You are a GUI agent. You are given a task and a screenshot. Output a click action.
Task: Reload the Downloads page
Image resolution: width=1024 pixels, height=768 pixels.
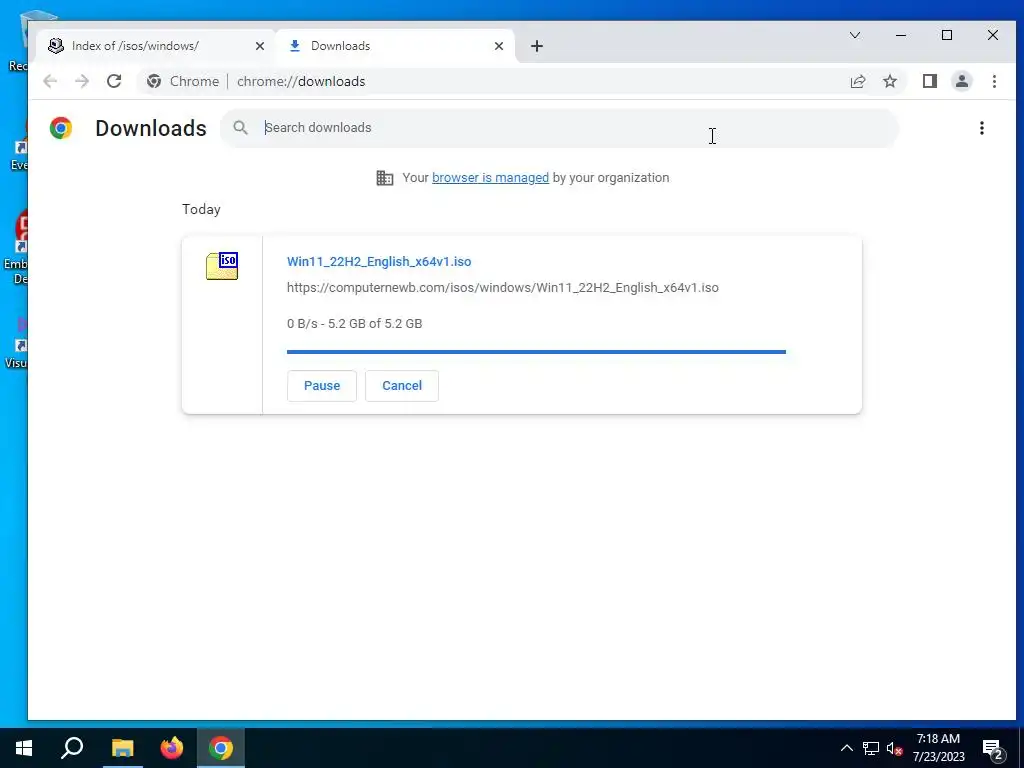click(x=114, y=81)
